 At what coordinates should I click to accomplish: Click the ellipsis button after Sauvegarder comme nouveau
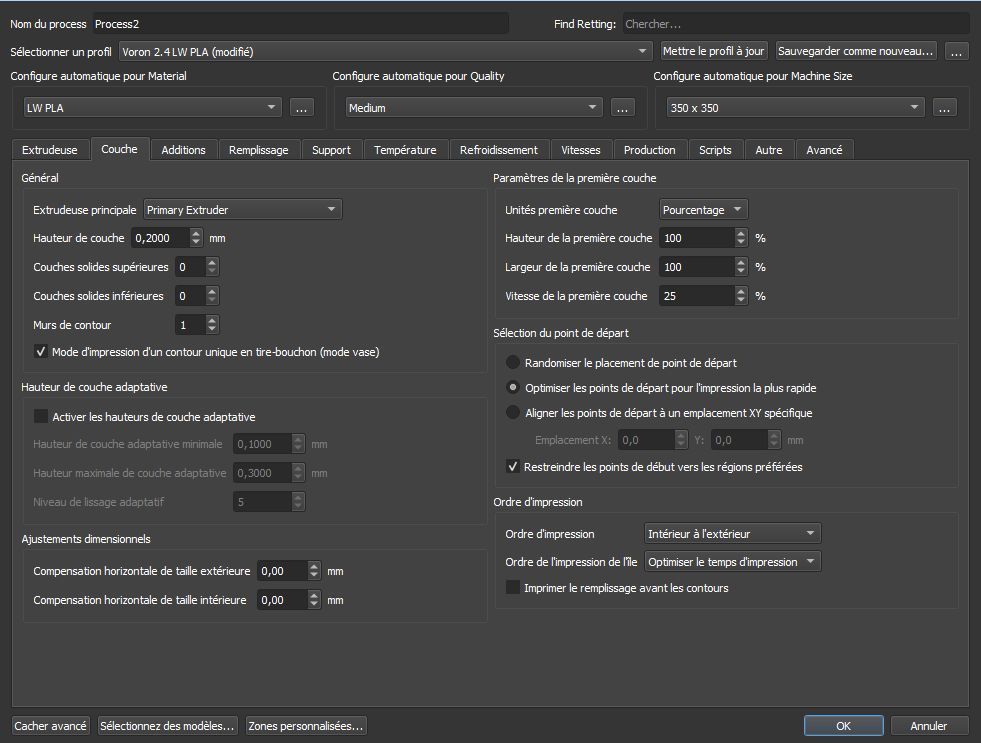(956, 51)
